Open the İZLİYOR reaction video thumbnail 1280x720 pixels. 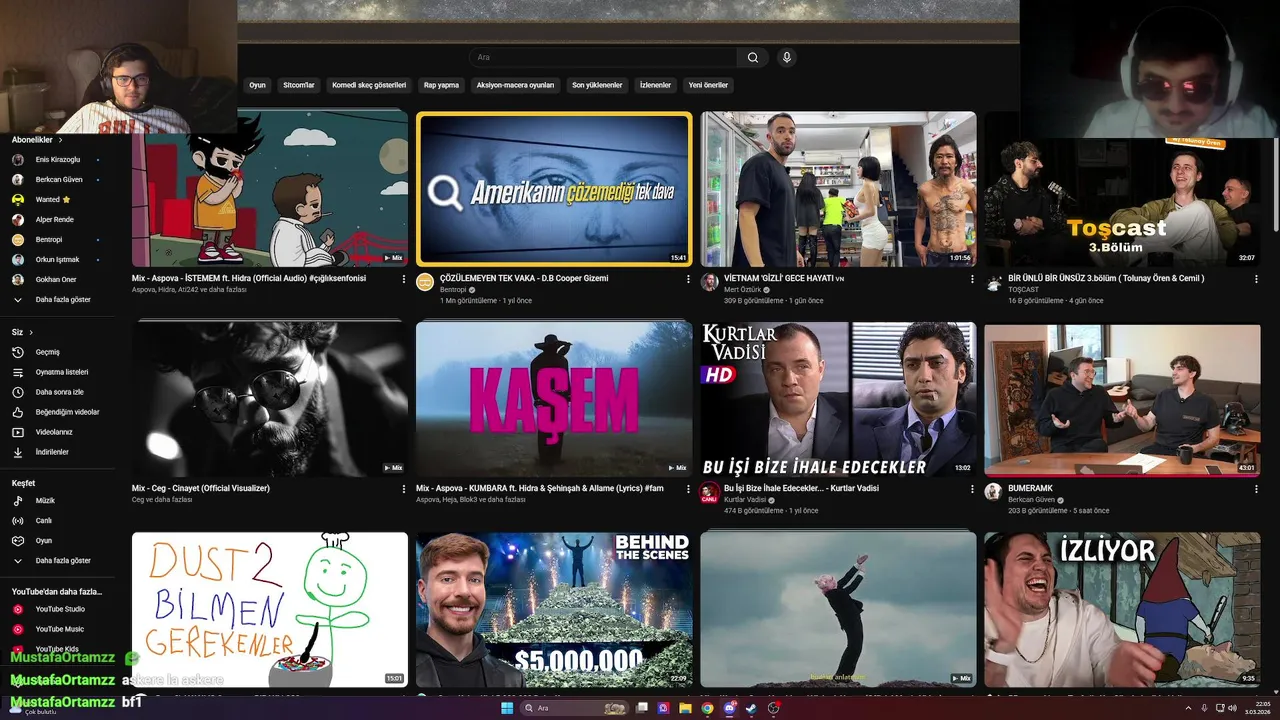[x=1122, y=609]
